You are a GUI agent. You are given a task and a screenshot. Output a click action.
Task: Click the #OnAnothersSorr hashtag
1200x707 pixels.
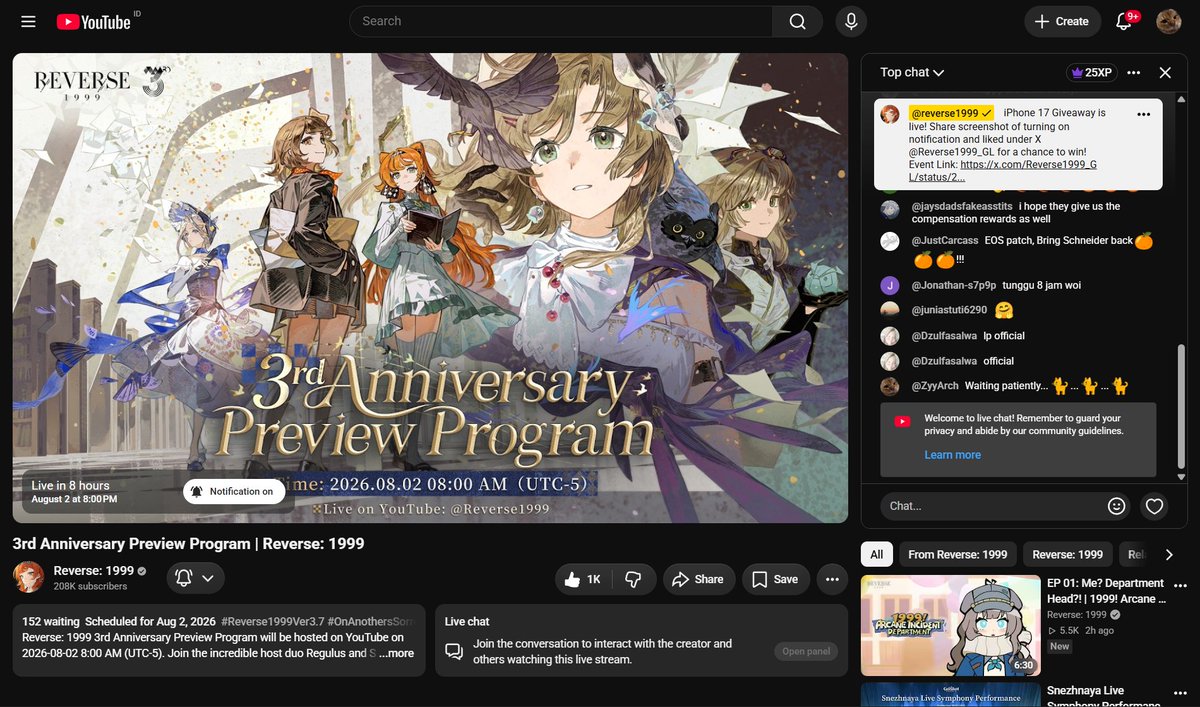tap(369, 621)
